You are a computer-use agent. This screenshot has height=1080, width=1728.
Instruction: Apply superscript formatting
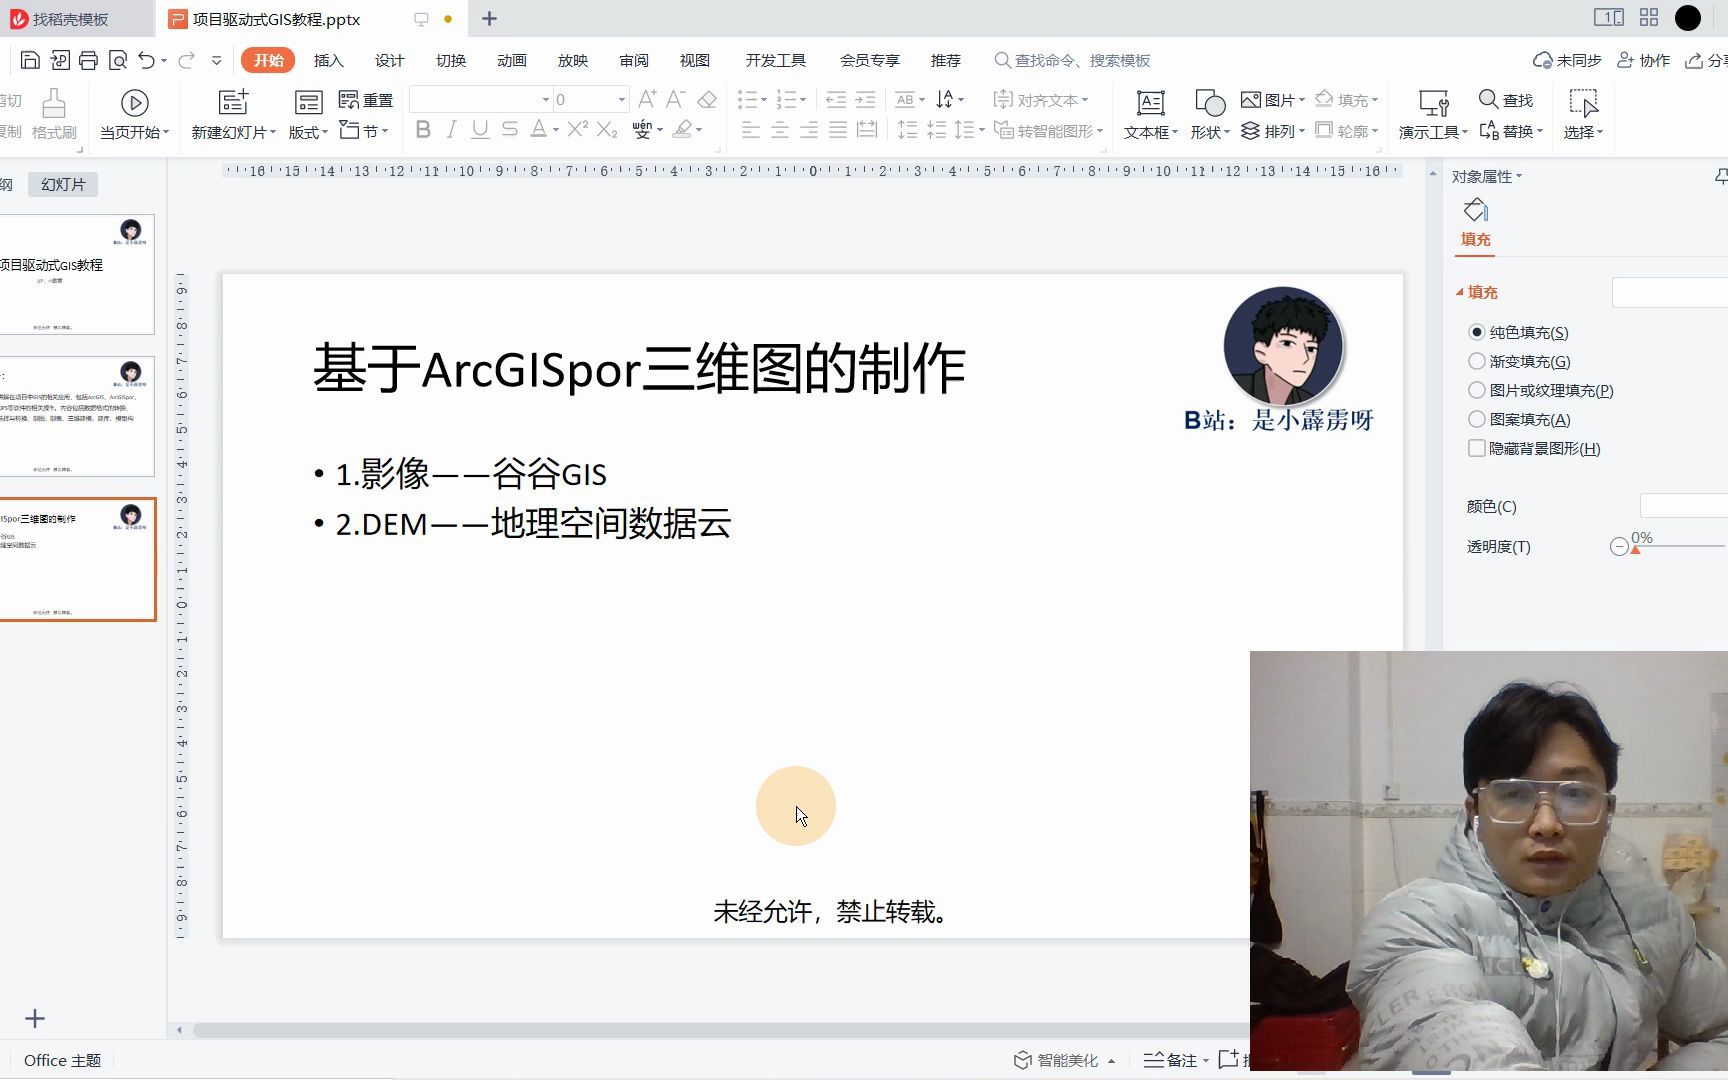(x=577, y=129)
